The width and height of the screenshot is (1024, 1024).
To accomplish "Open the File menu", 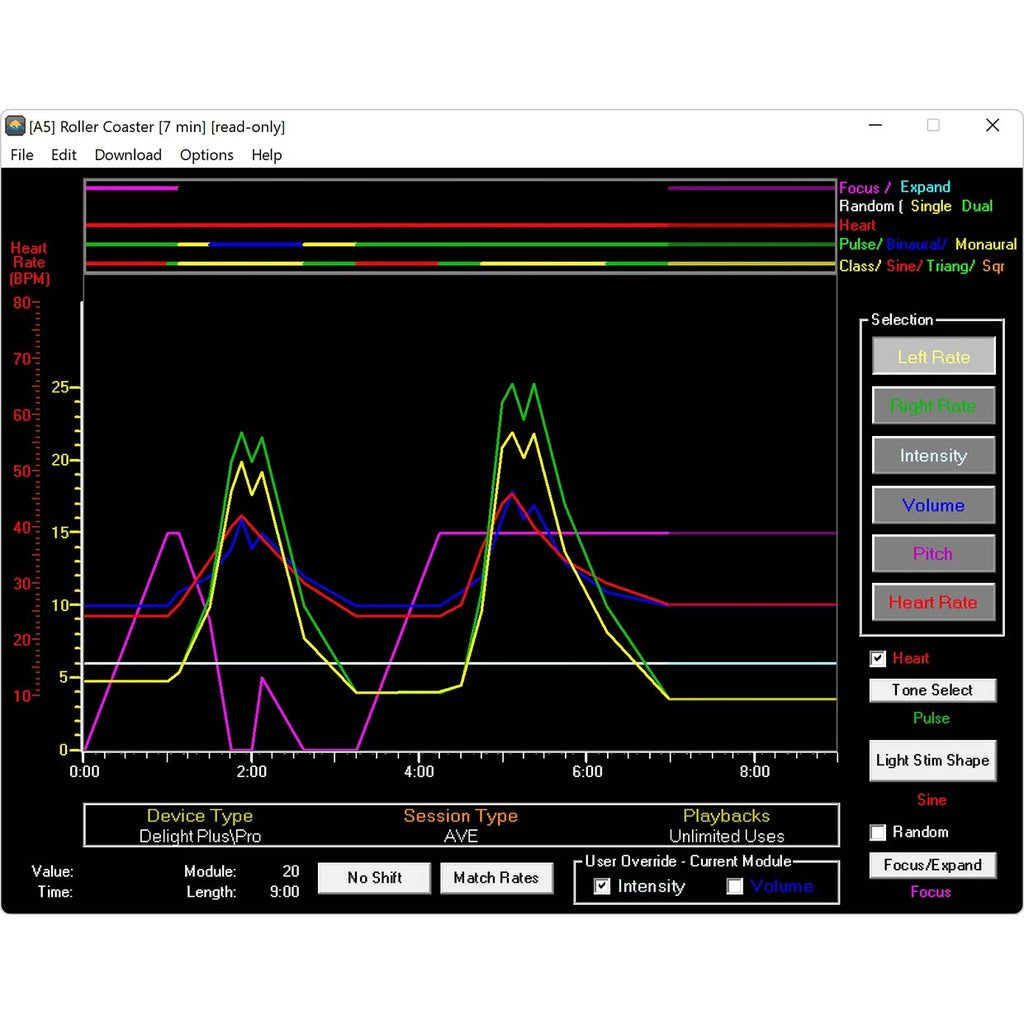I will click(x=21, y=155).
